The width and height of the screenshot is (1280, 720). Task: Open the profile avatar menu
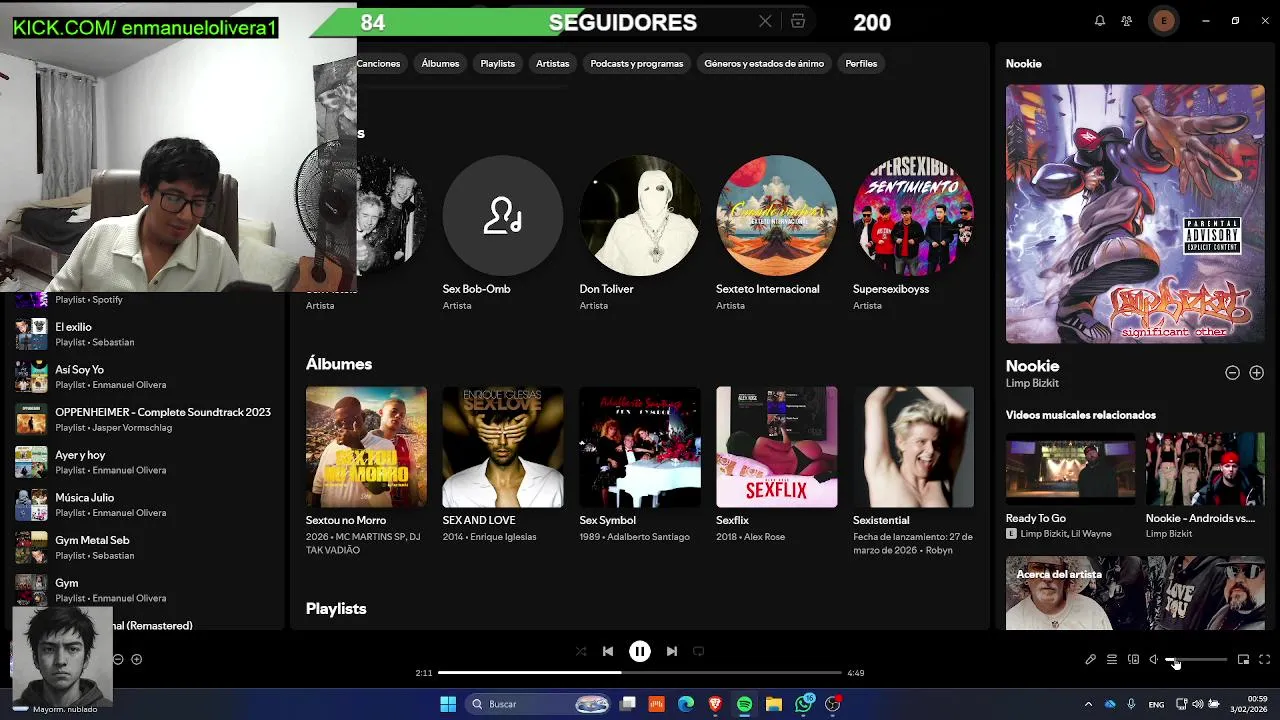coord(1163,21)
